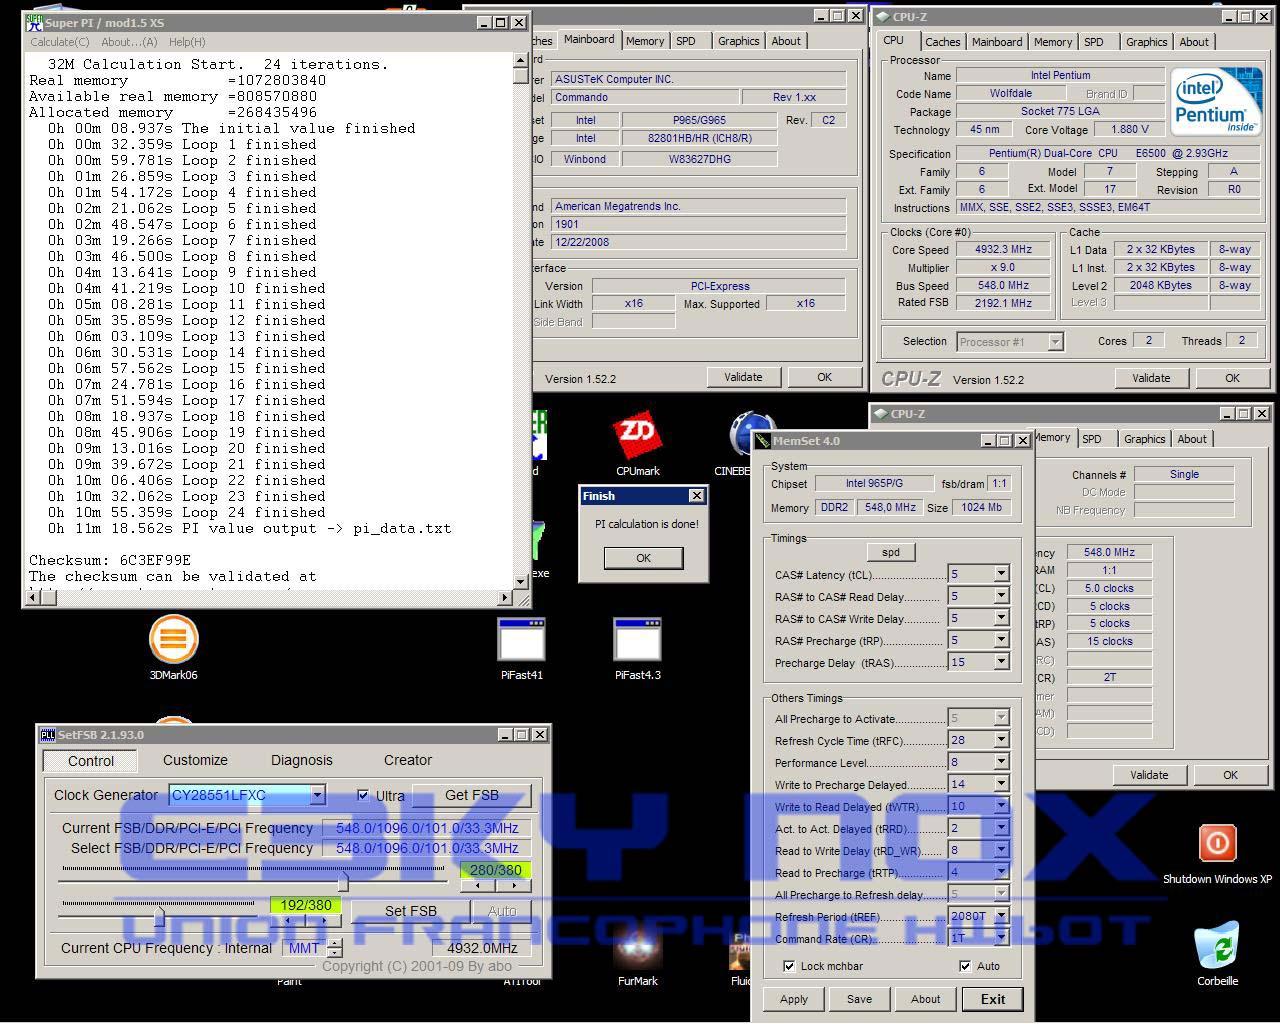
Task: Close the Finish dialog with X
Action: point(697,496)
